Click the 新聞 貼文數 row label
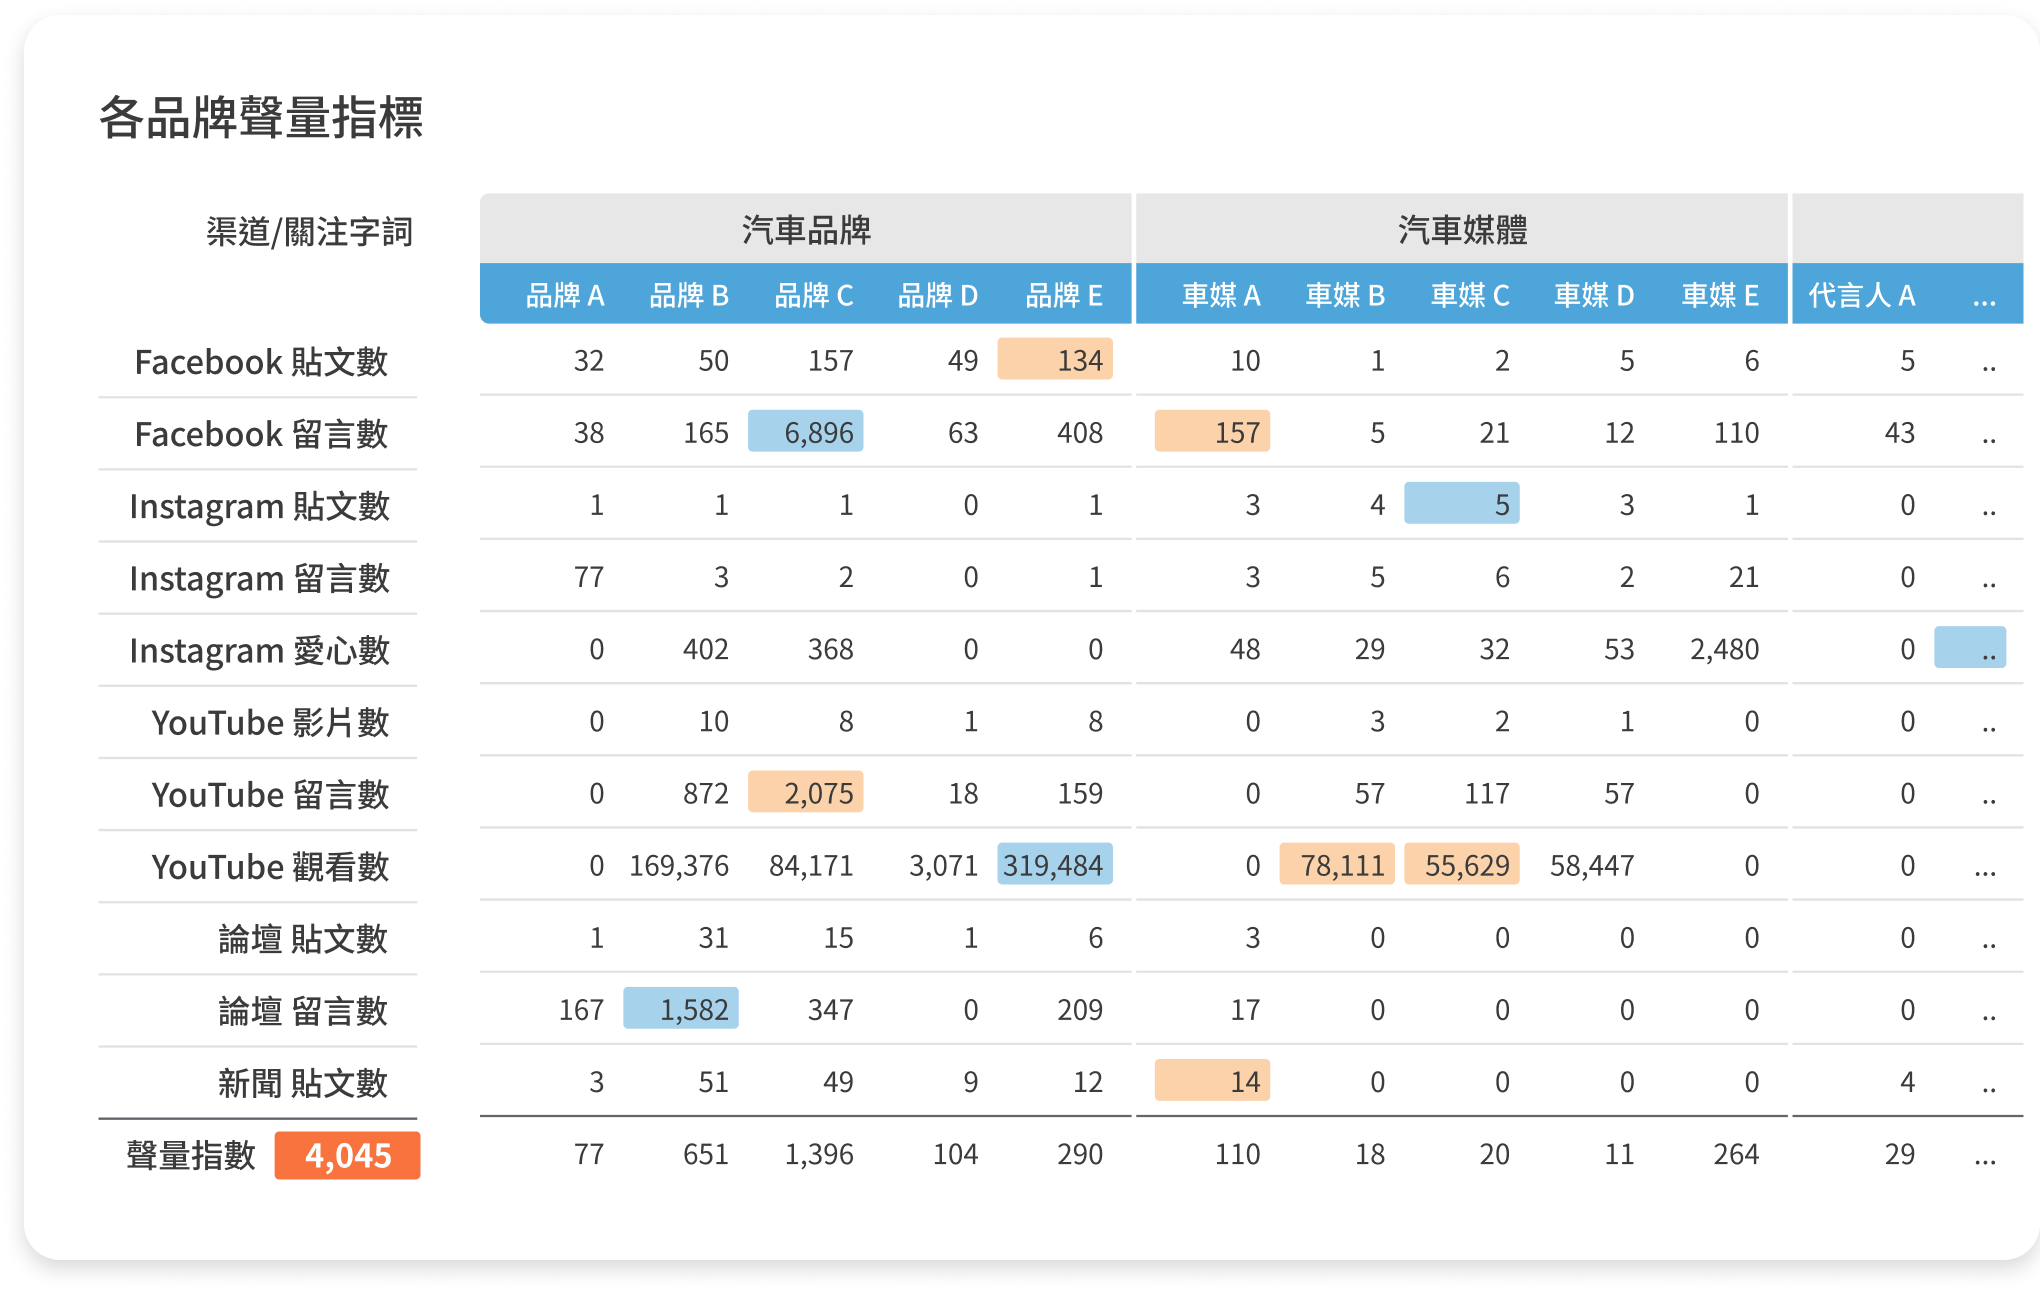The image size is (2040, 1293). click(302, 1082)
